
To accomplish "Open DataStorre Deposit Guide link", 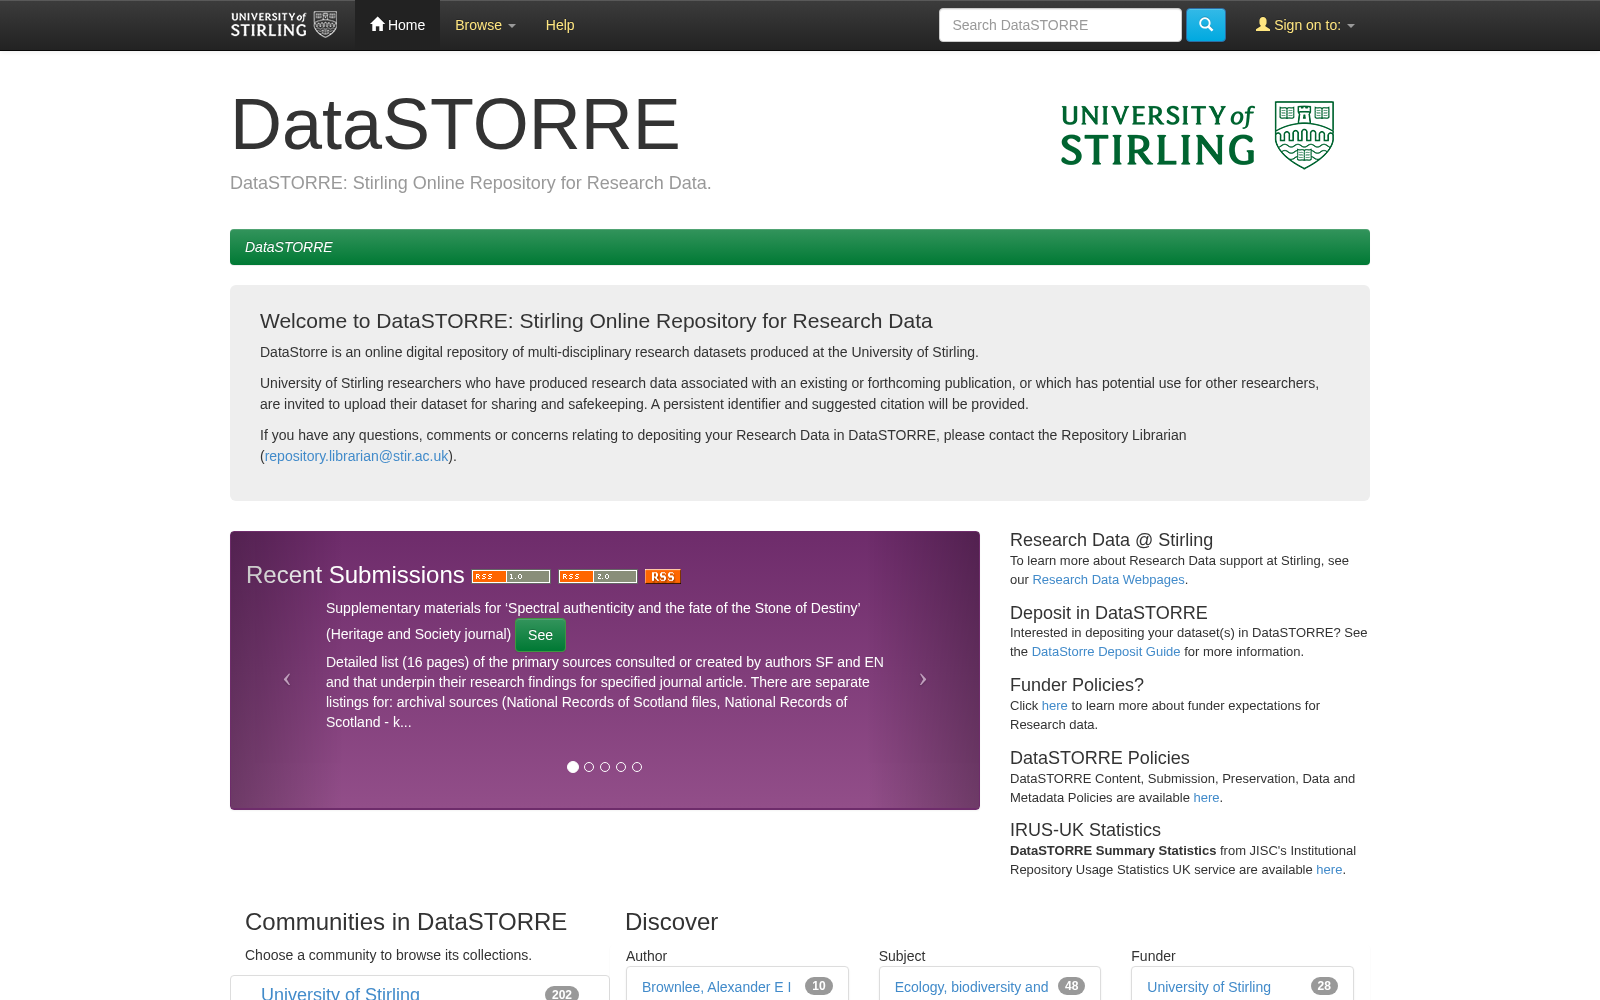I will tap(1106, 652).
